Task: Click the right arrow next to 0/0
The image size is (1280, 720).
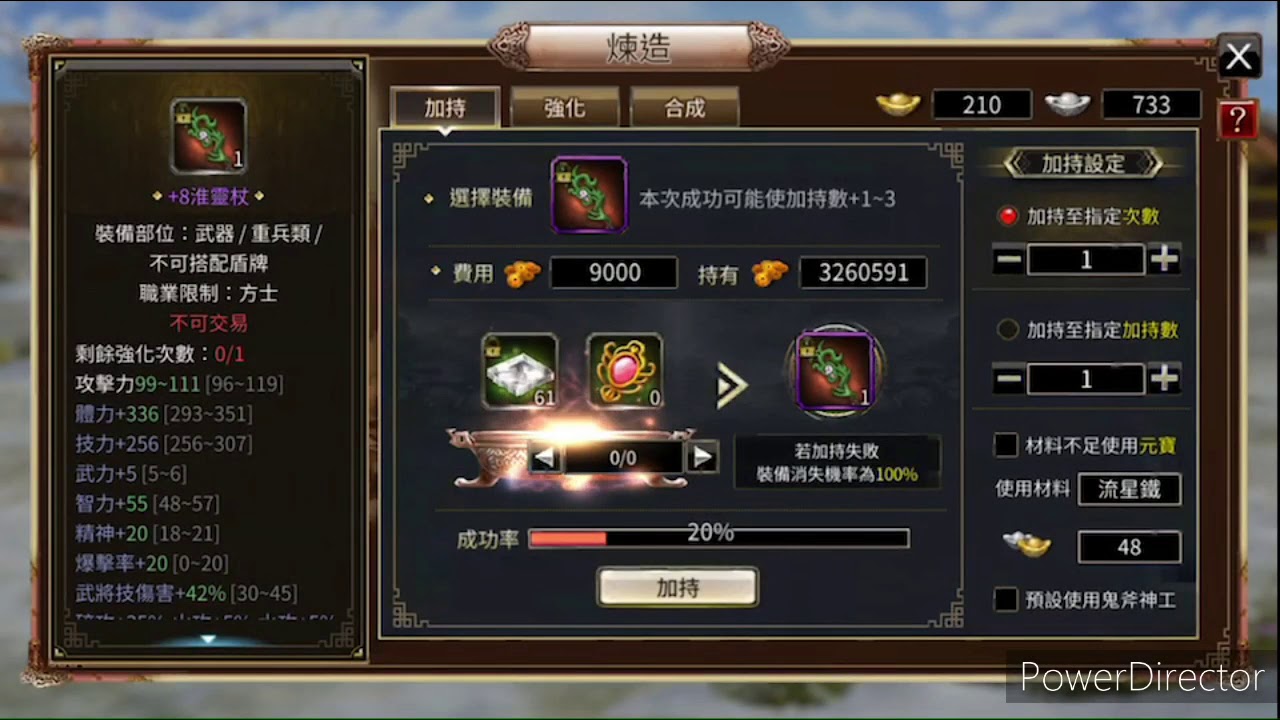Action: [703, 458]
